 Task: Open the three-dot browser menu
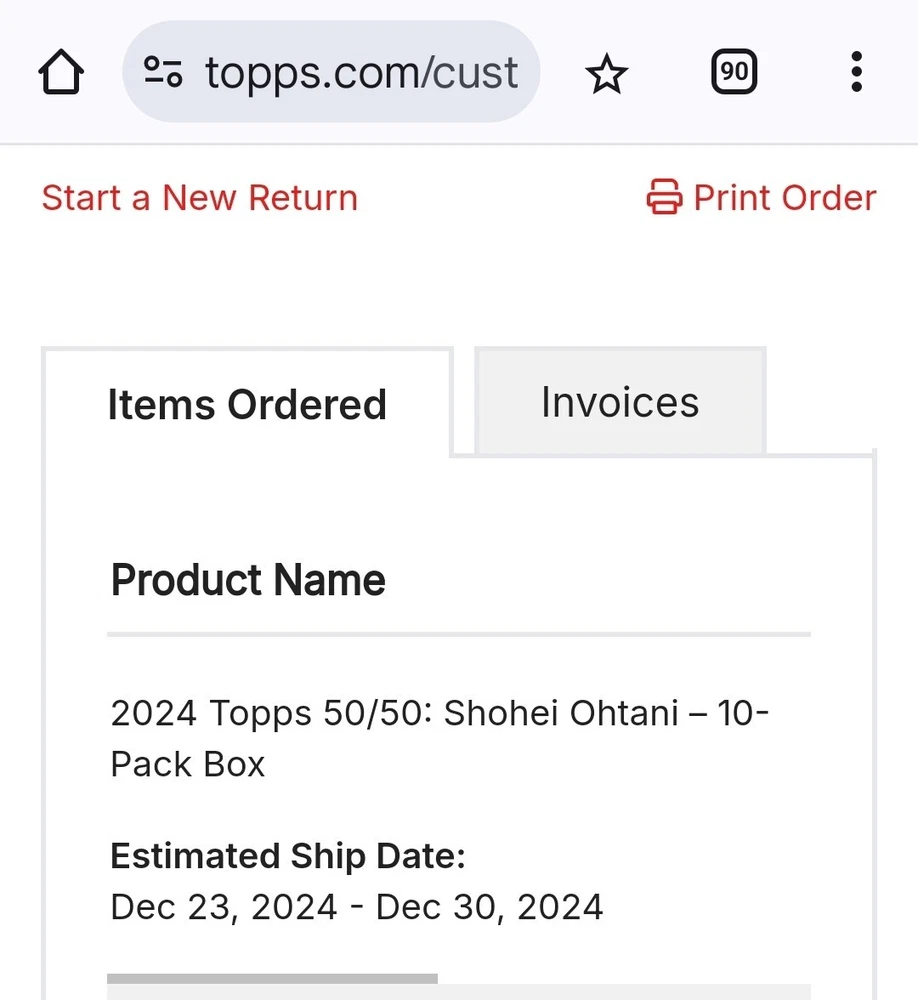coord(856,72)
